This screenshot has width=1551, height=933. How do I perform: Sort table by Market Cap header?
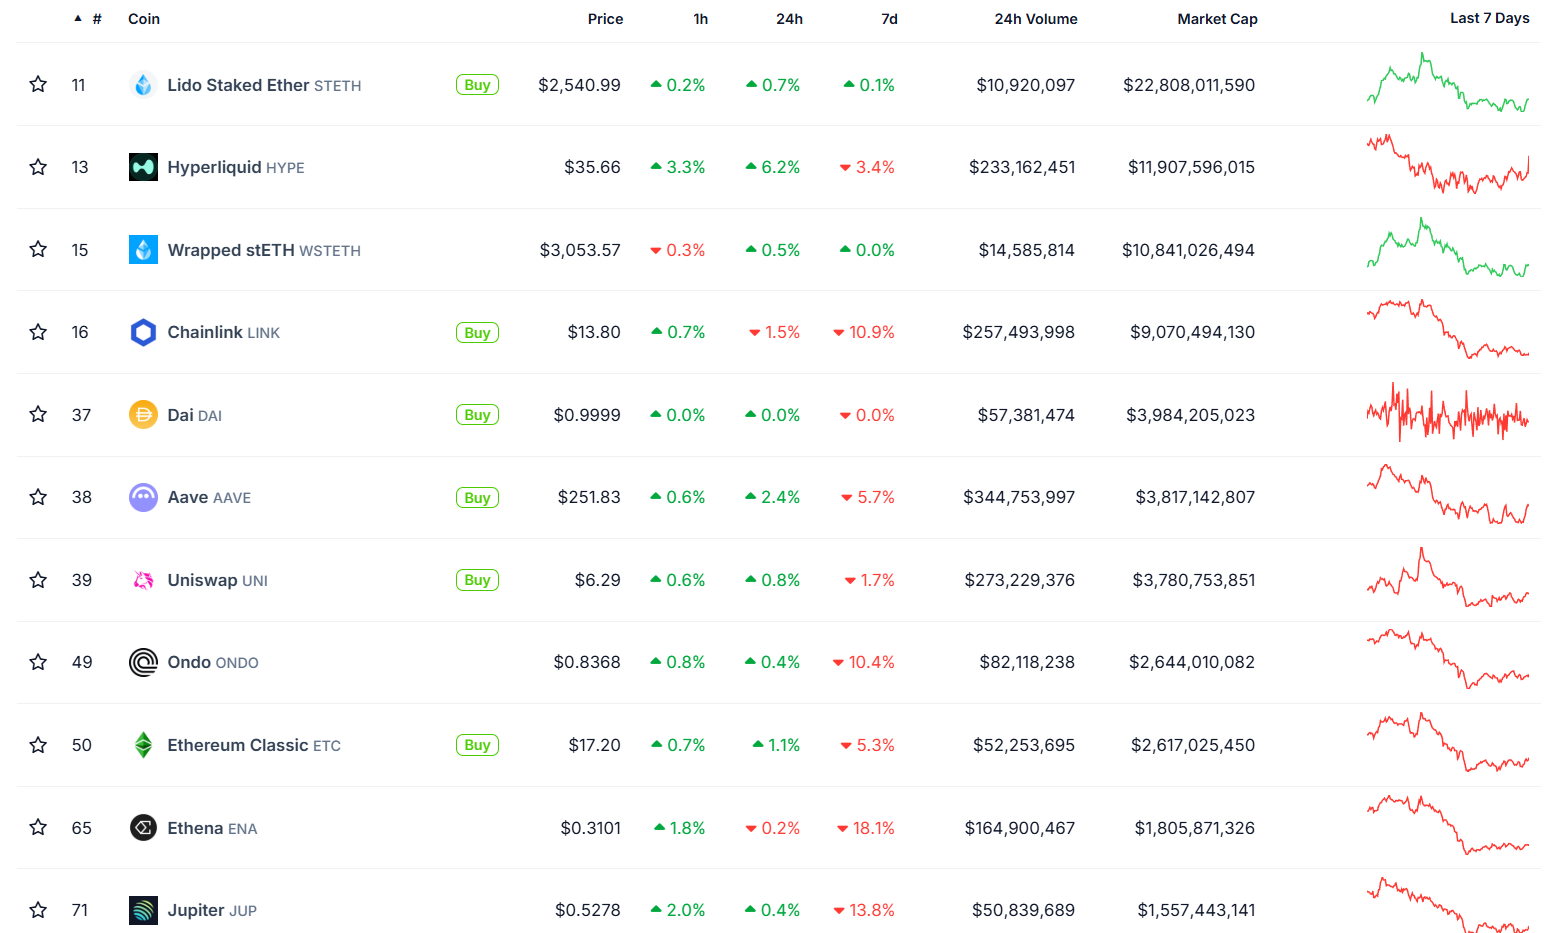1217,19
